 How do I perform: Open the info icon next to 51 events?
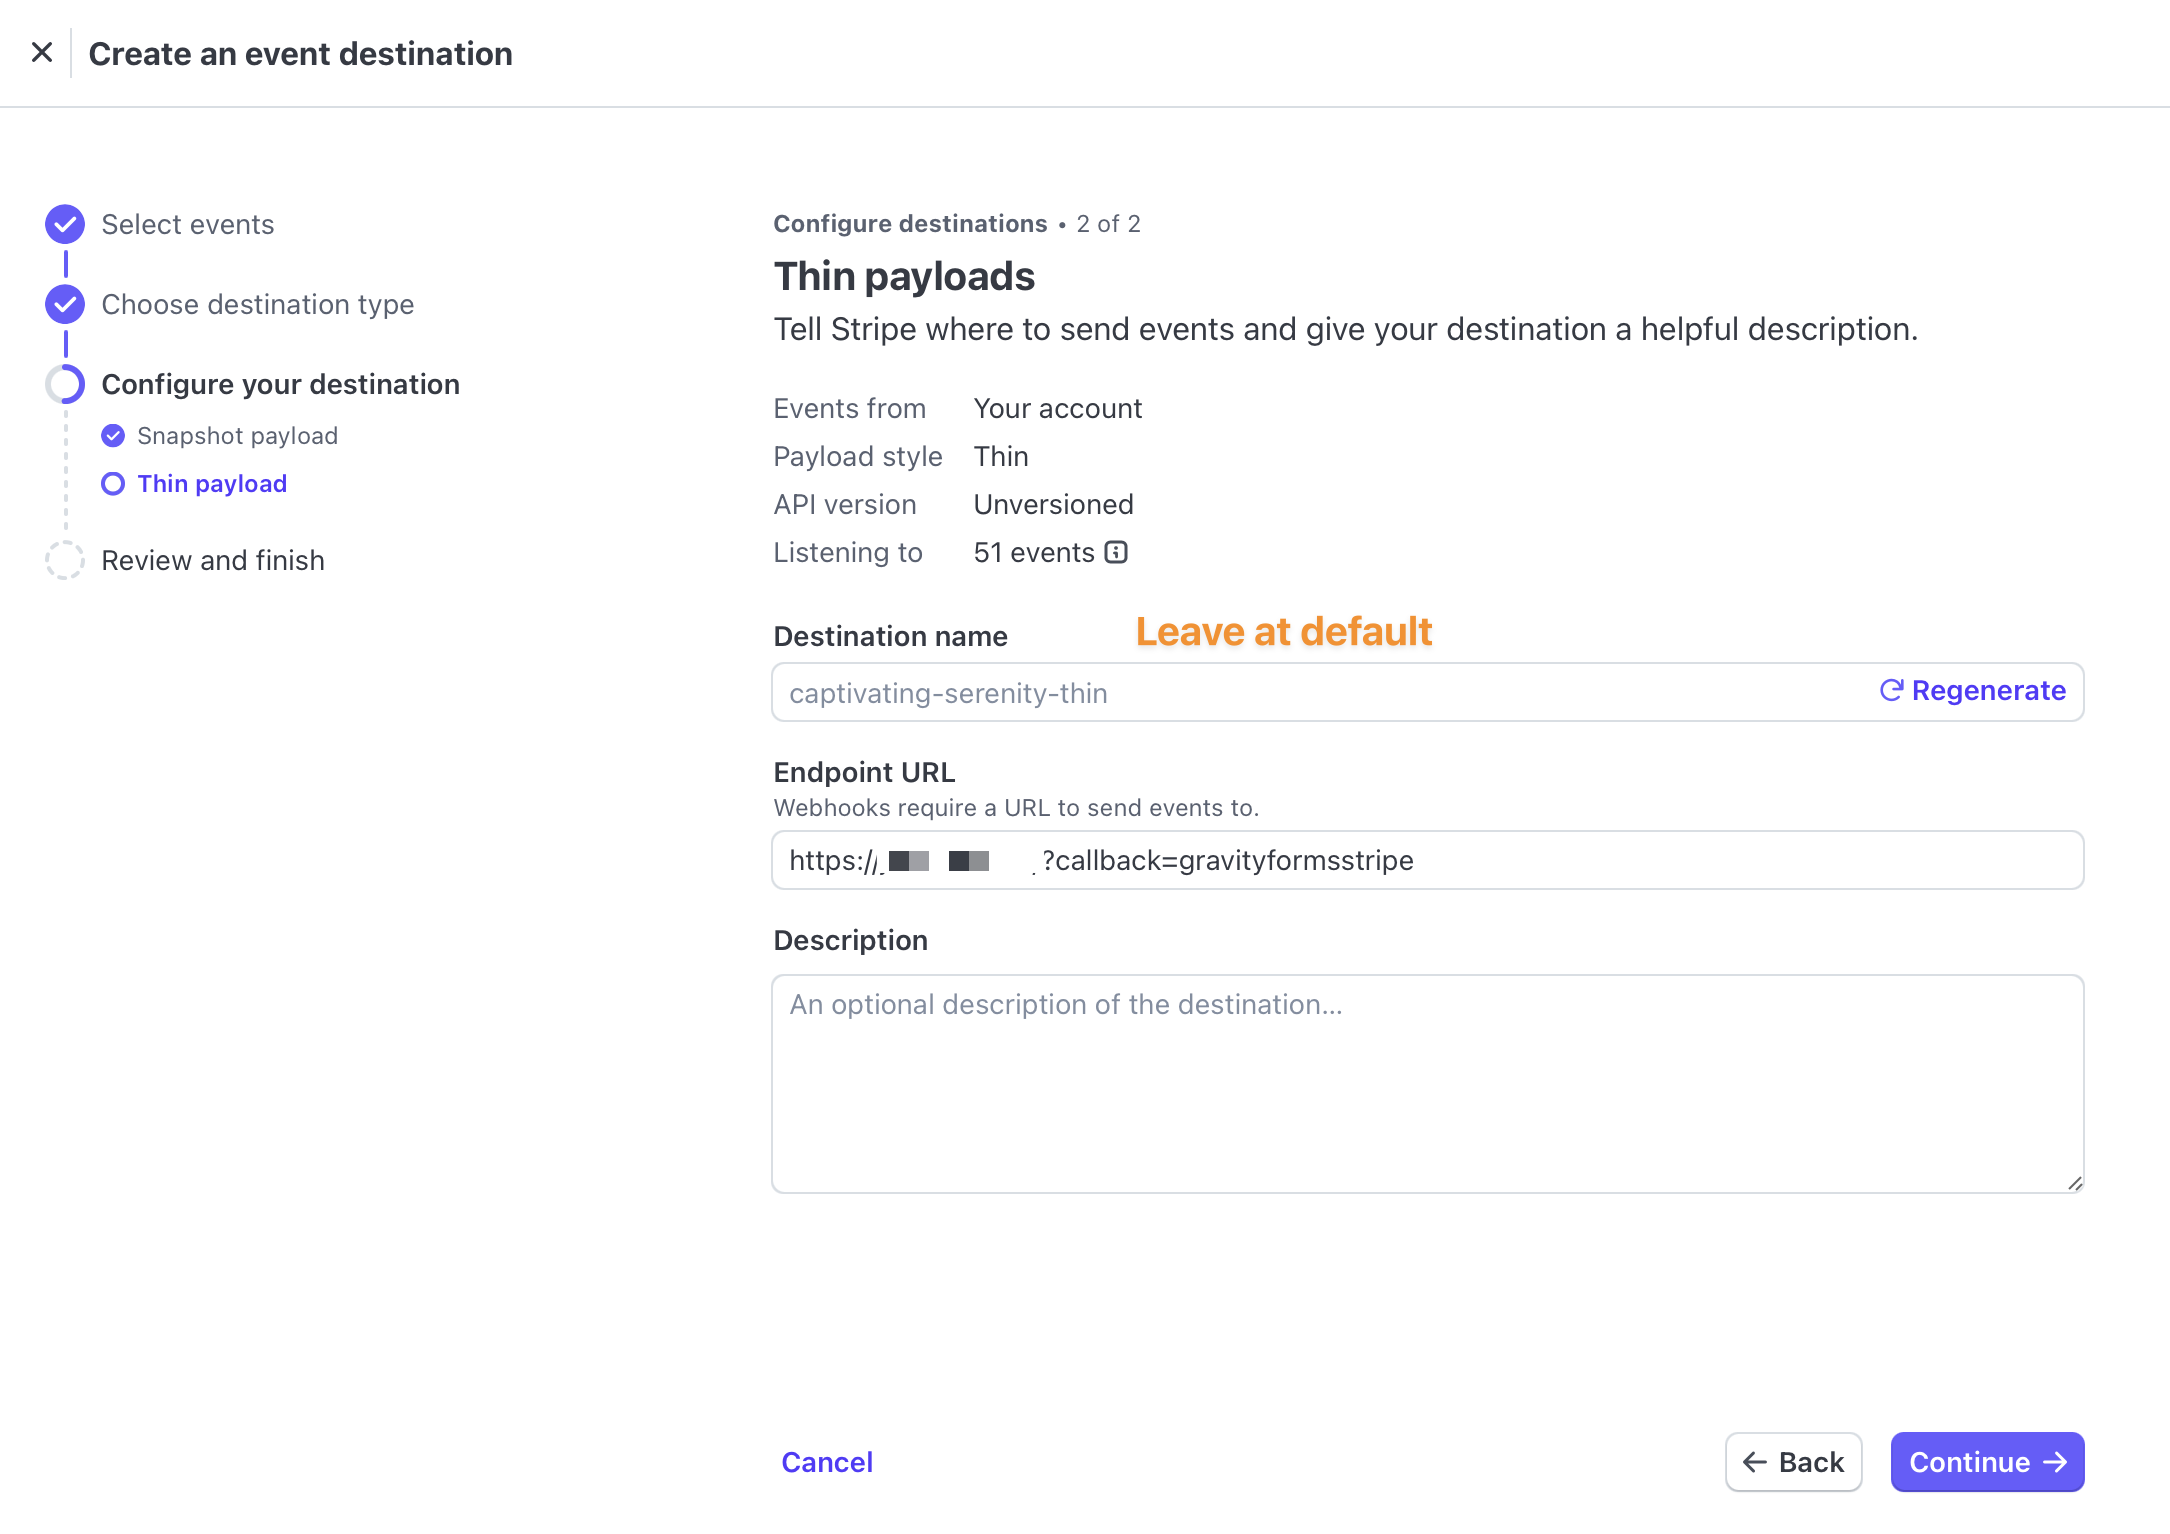coord(1116,552)
